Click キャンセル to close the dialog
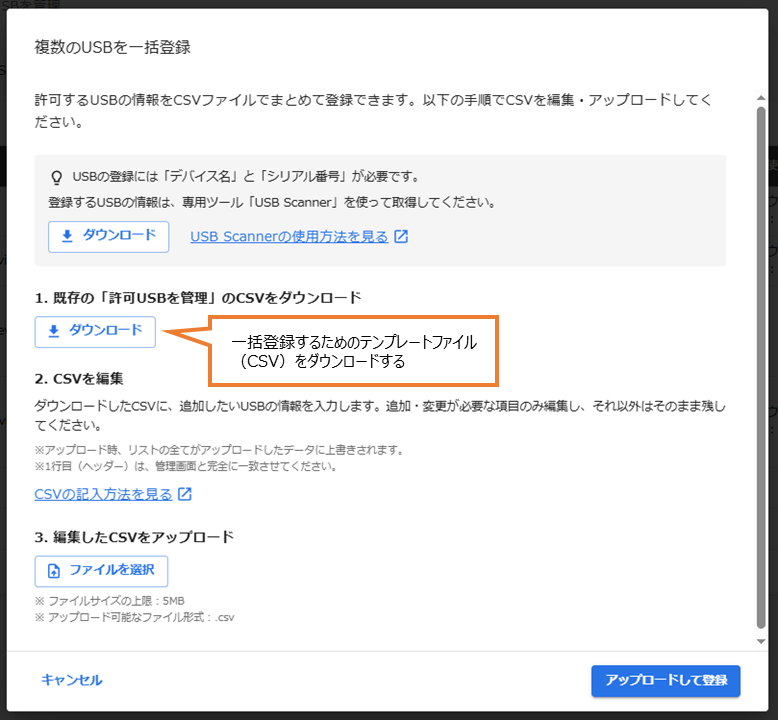The image size is (778, 720). pyautogui.click(x=71, y=680)
